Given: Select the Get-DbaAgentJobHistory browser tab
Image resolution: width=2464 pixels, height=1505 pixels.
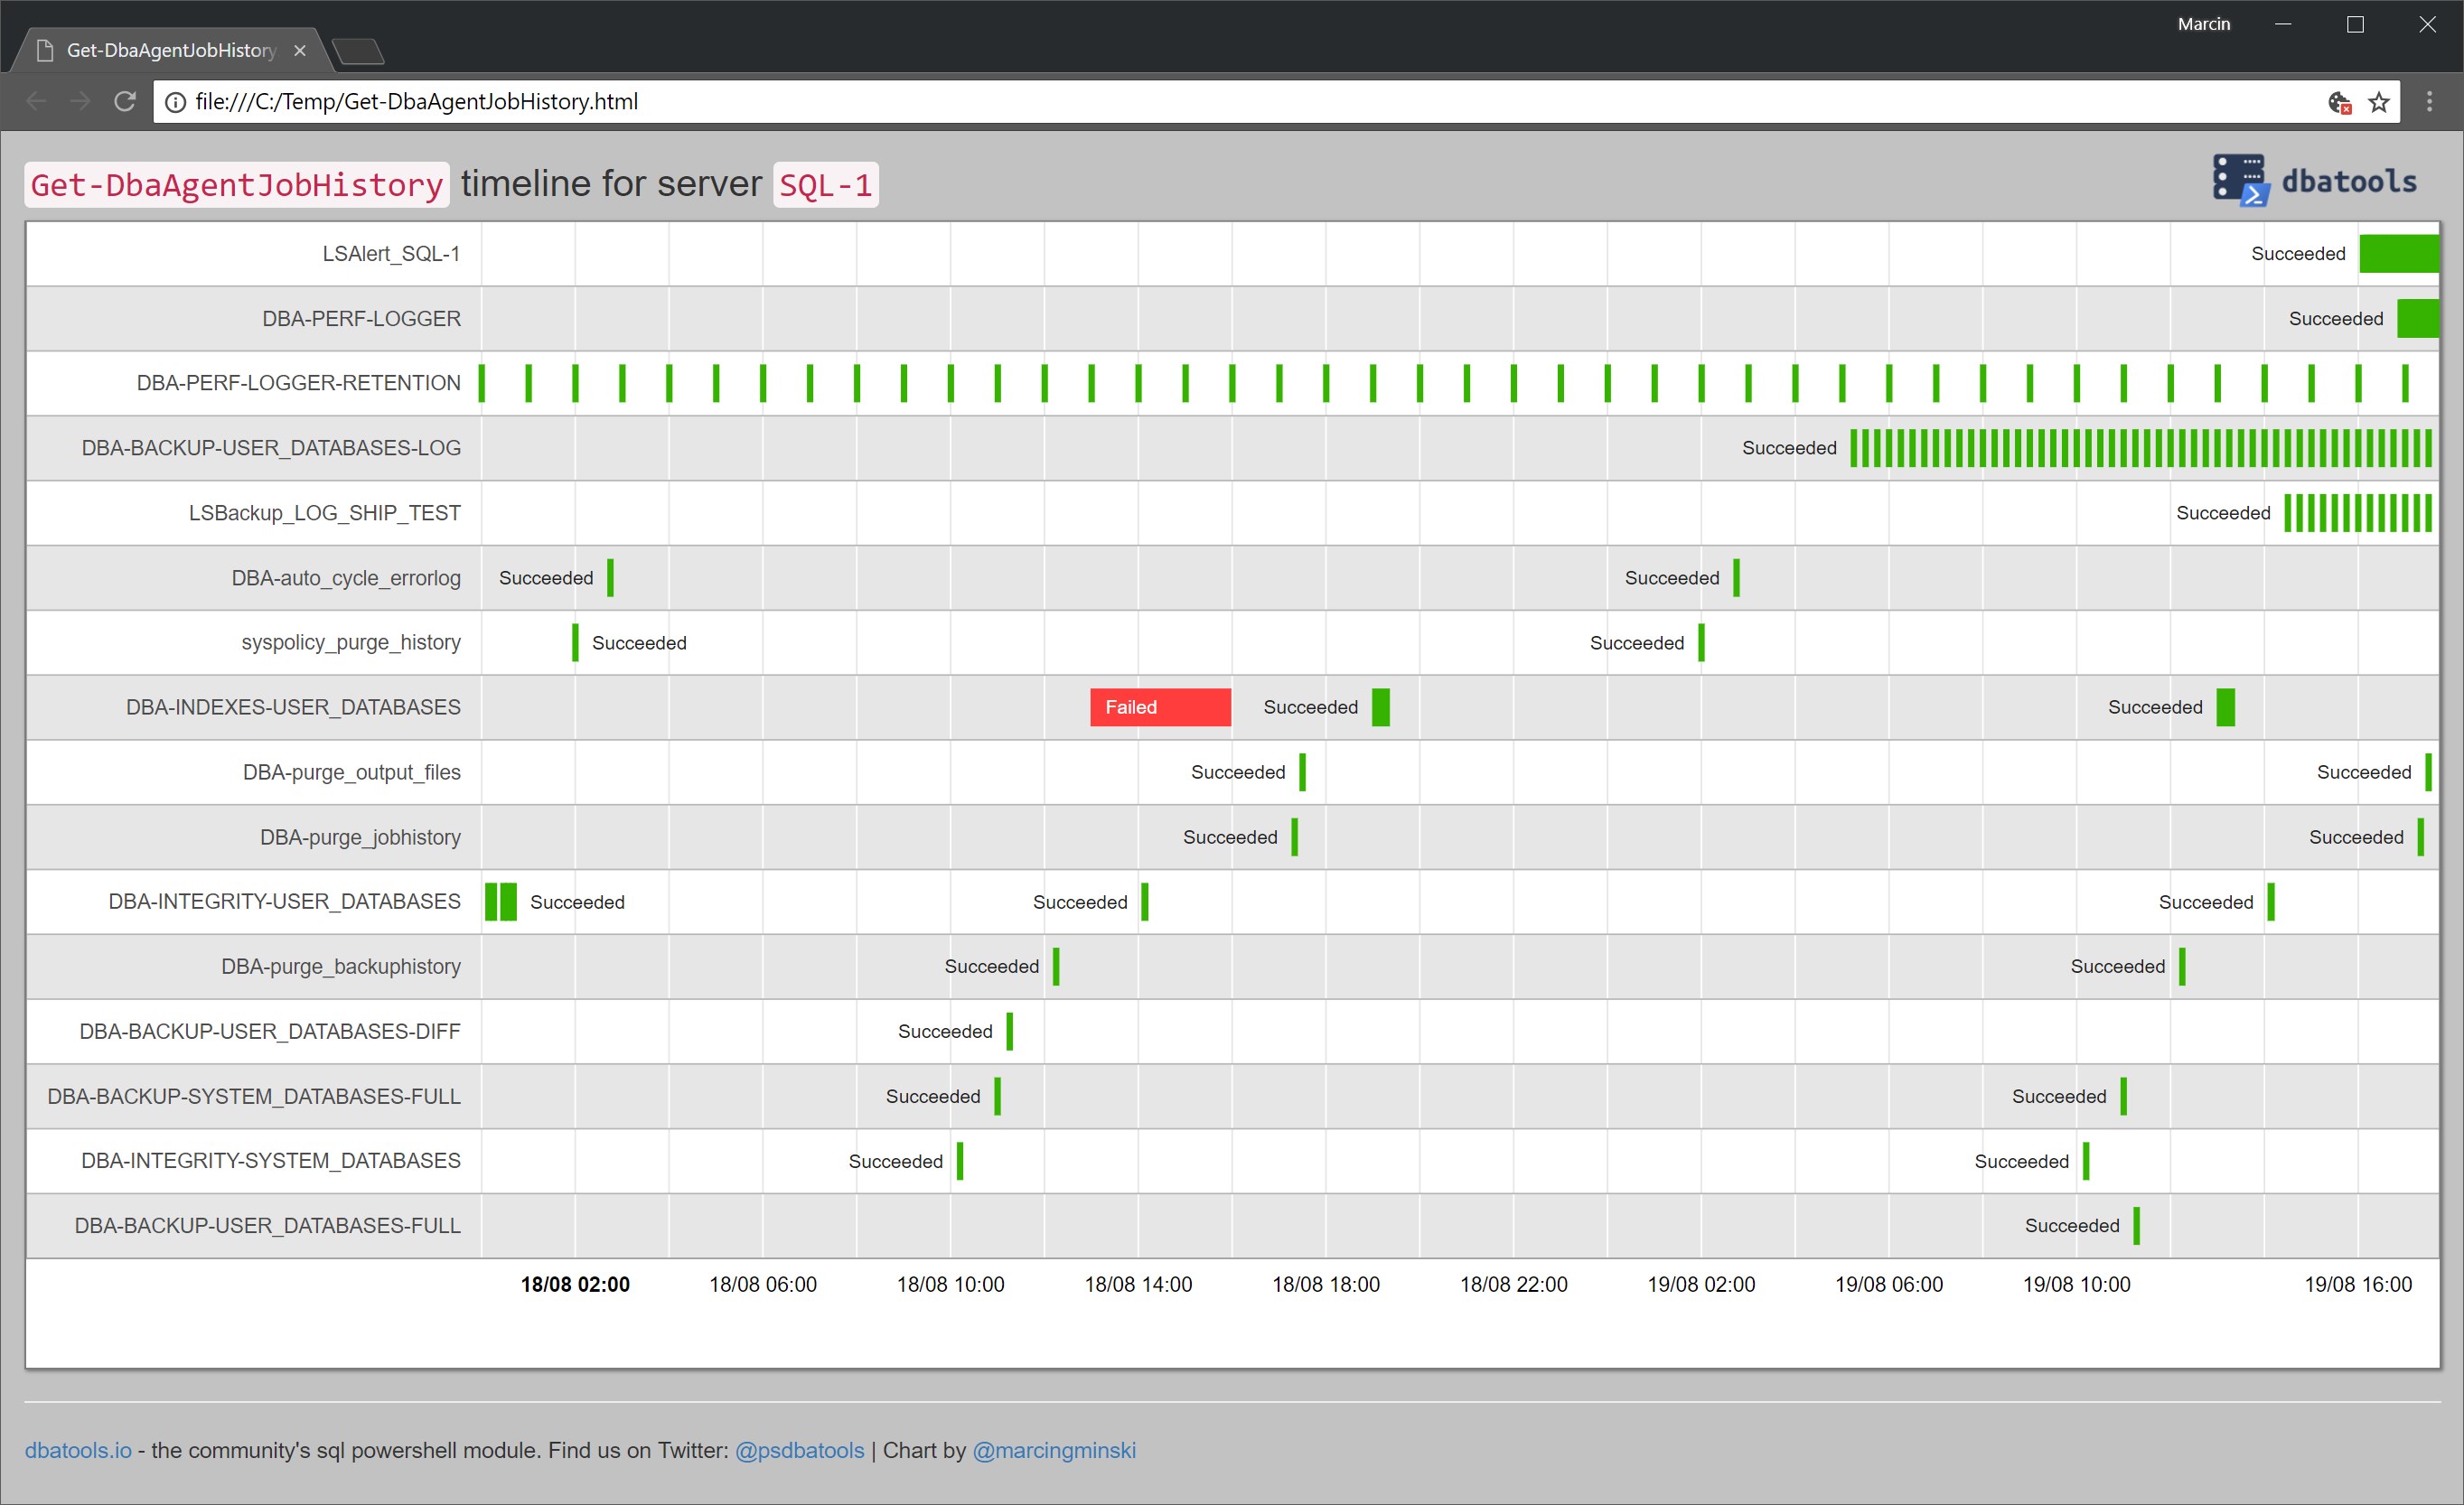Looking at the screenshot, I should [x=170, y=50].
